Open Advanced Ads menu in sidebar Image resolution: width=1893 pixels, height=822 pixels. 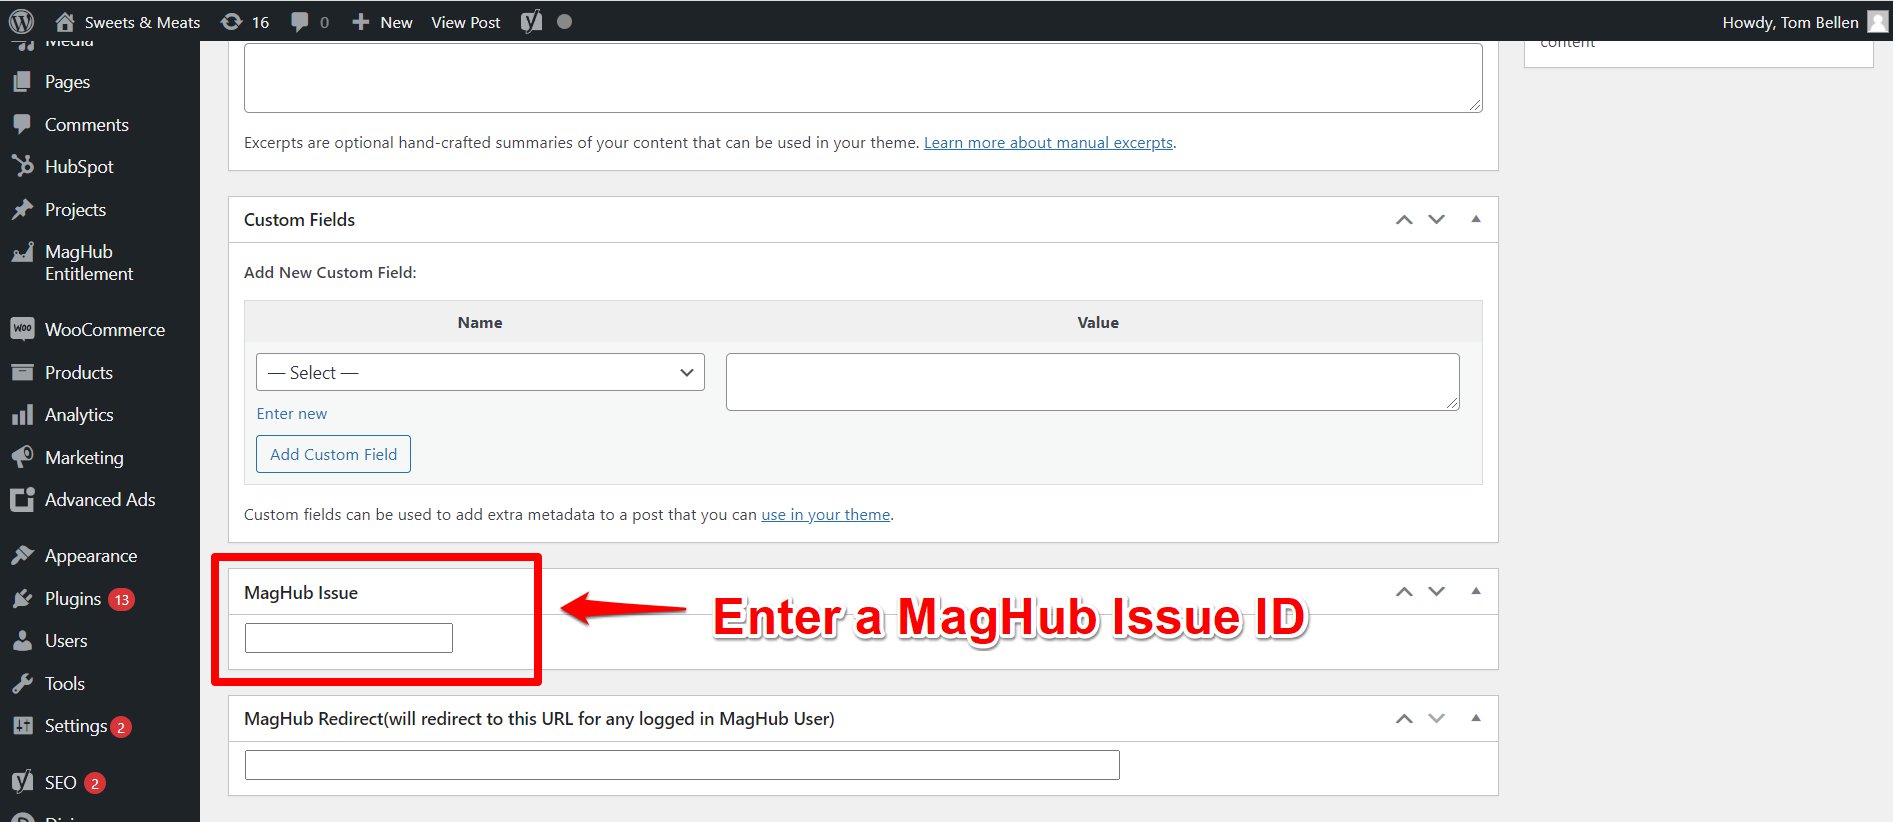[100, 499]
